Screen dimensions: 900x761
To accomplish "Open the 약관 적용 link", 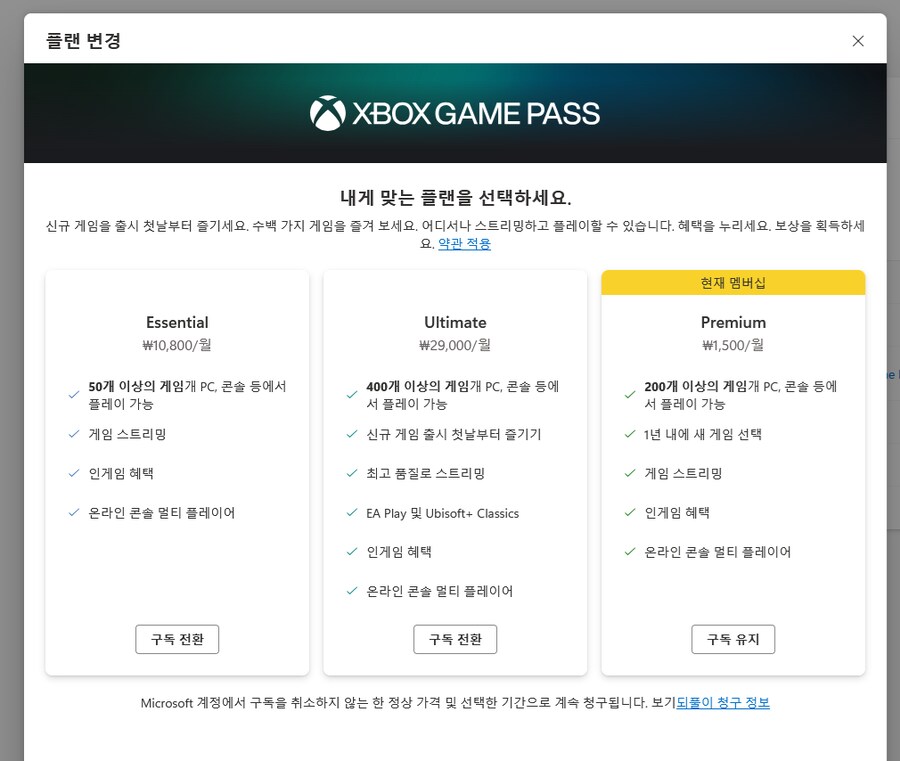I will pos(463,243).
